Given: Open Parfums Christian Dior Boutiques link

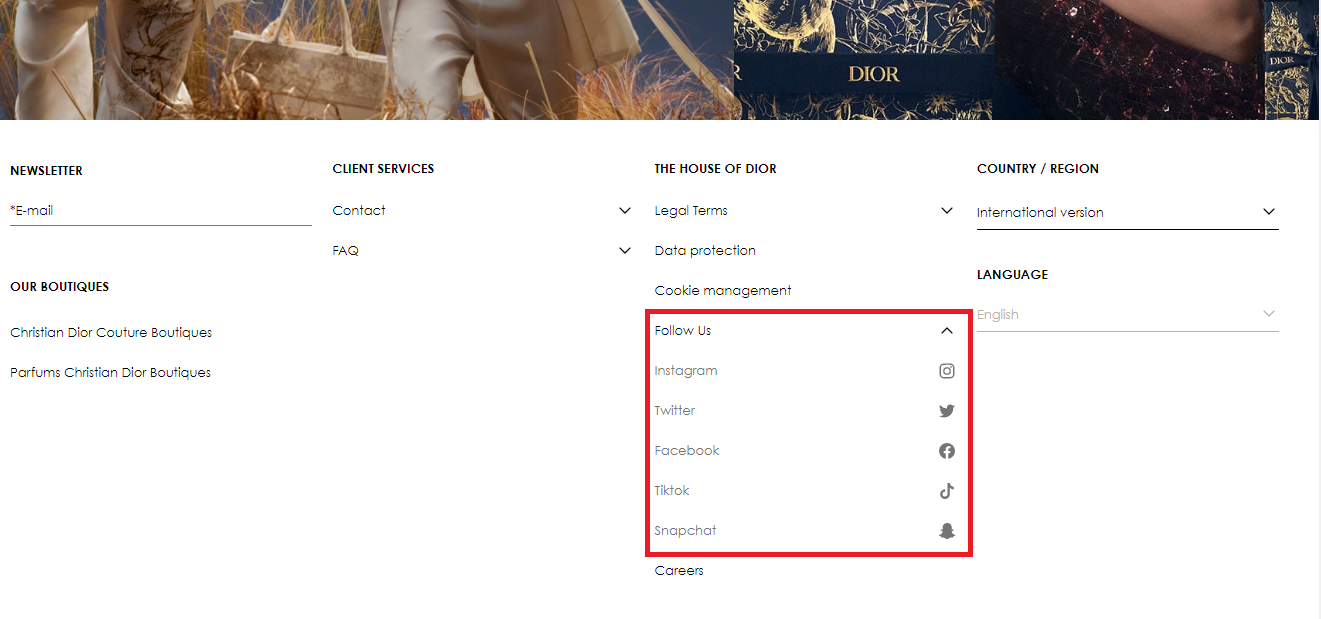Looking at the screenshot, I should (x=110, y=372).
